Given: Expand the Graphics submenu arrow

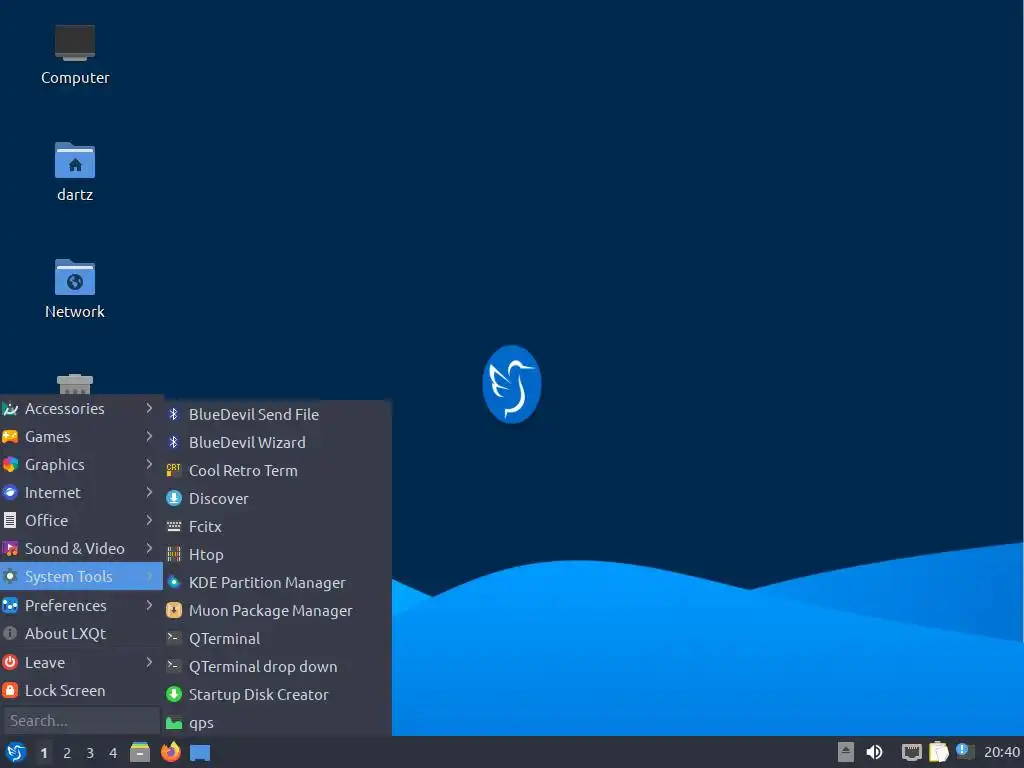Looking at the screenshot, I should click(149, 464).
